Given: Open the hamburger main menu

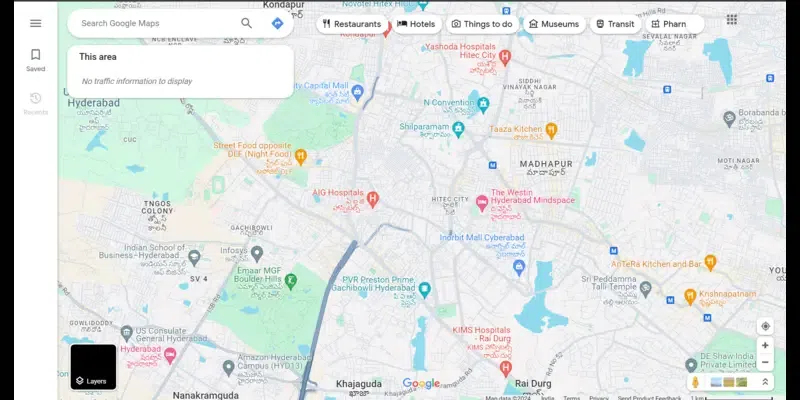Looking at the screenshot, I should pyautogui.click(x=36, y=23).
